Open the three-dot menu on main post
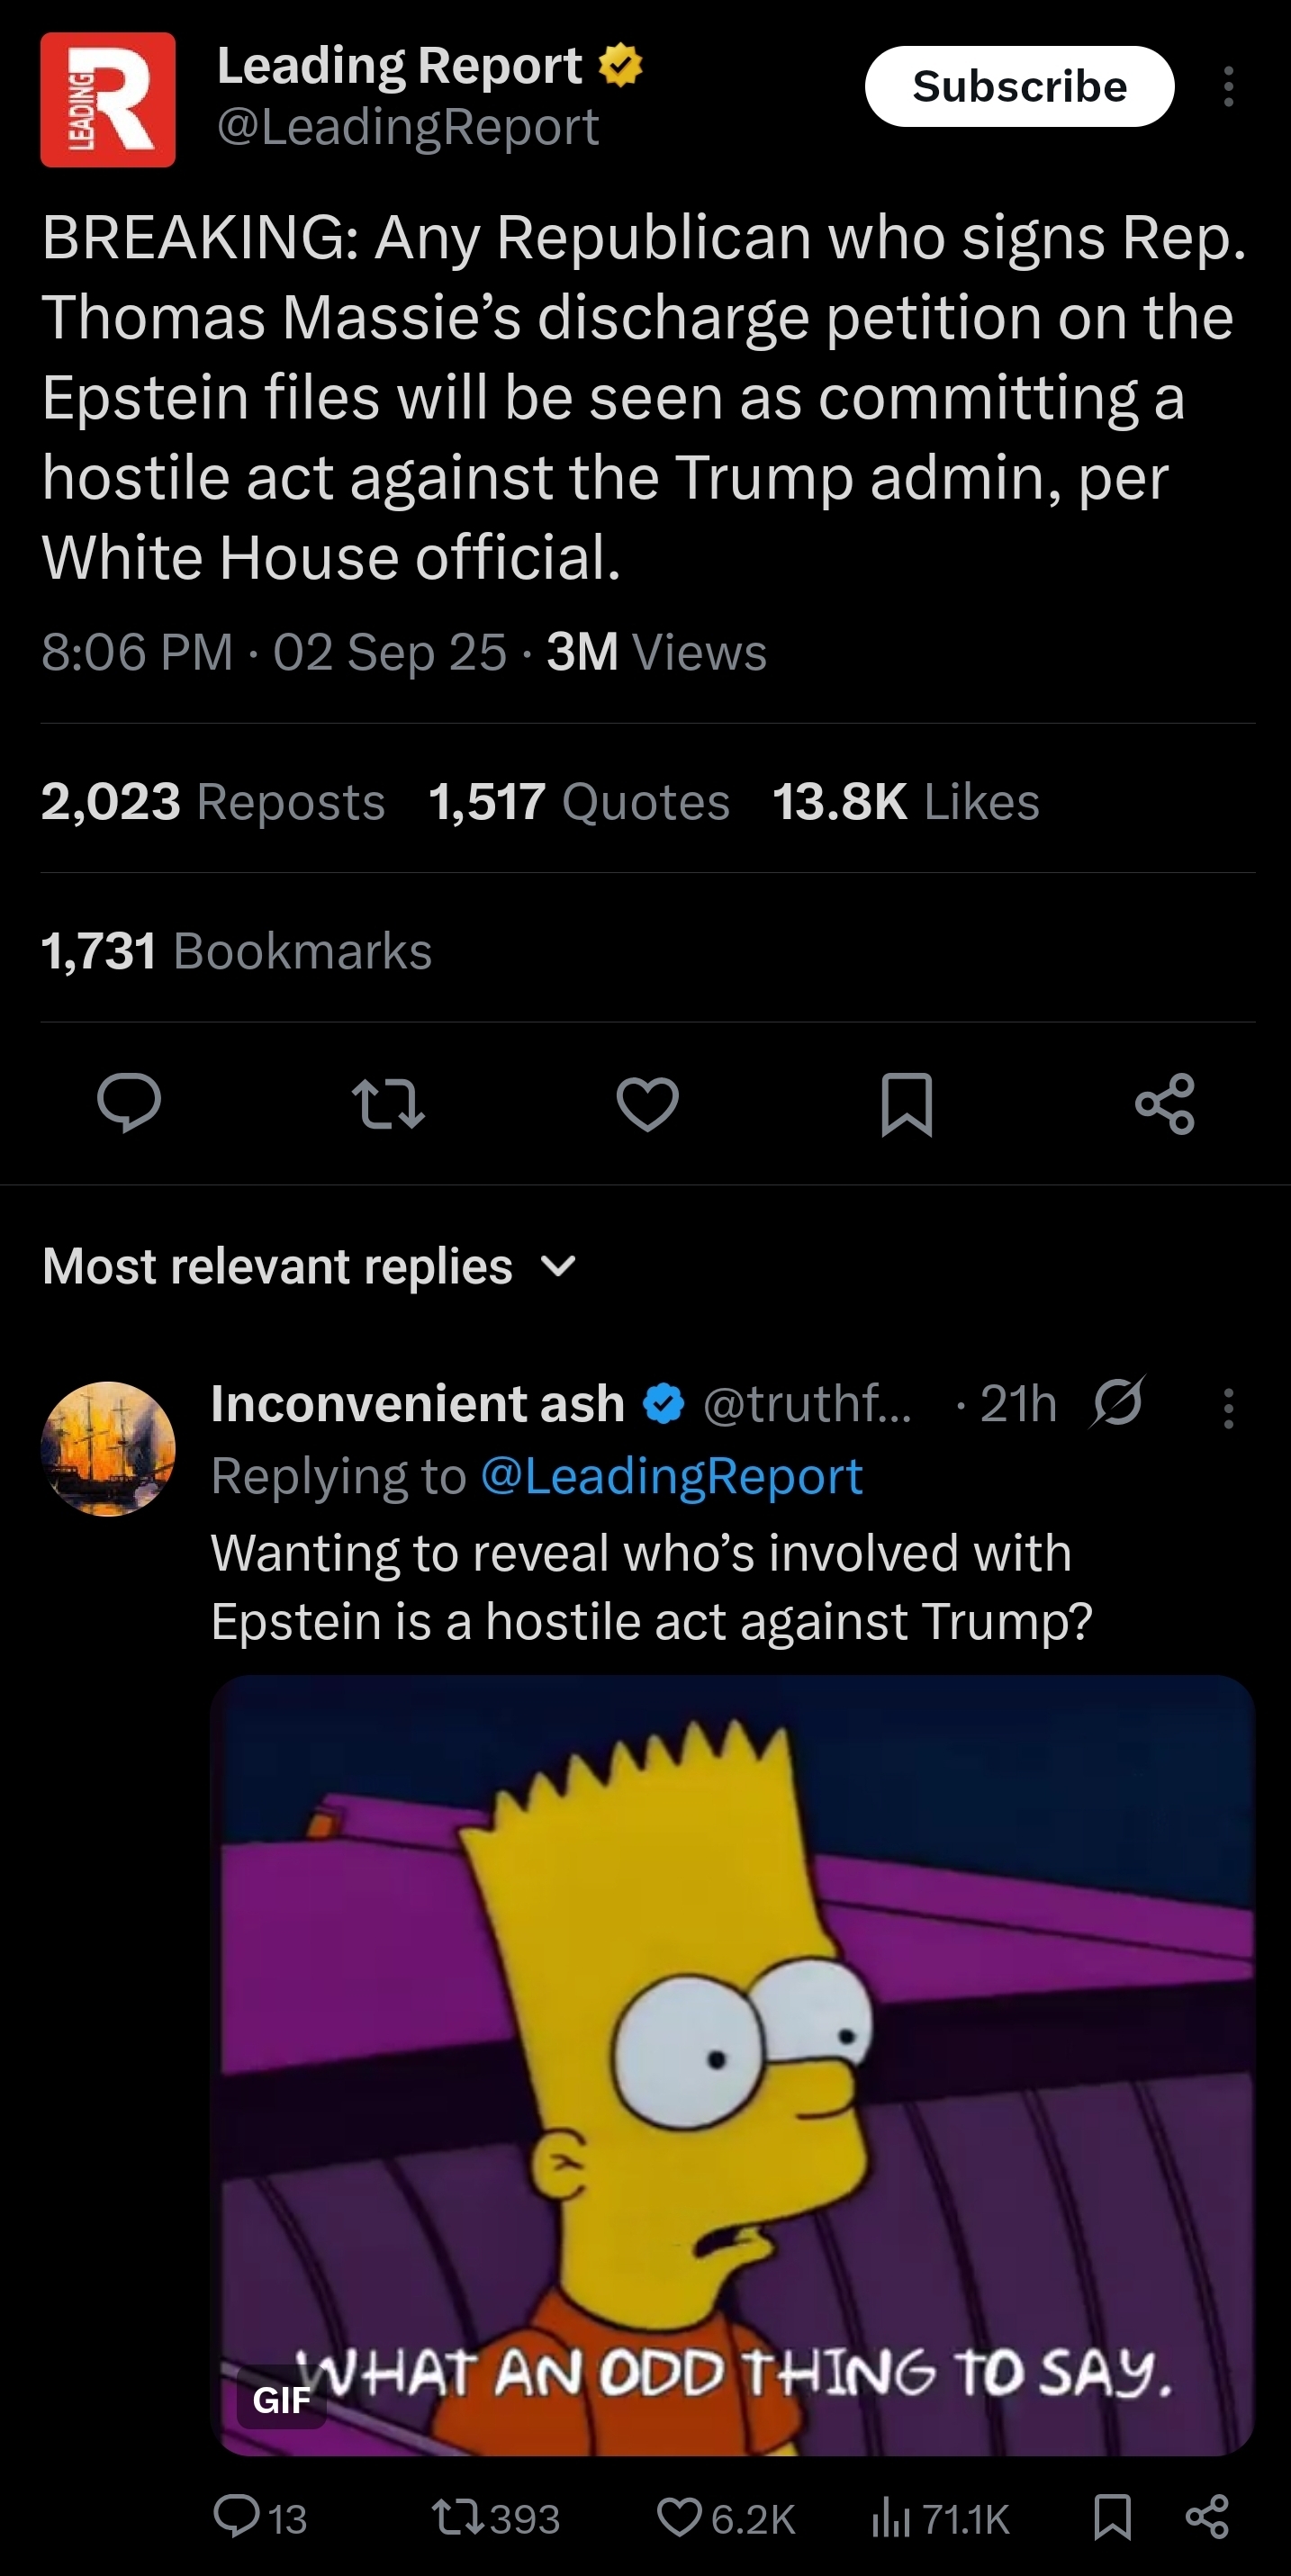The image size is (1291, 2576). point(1228,87)
